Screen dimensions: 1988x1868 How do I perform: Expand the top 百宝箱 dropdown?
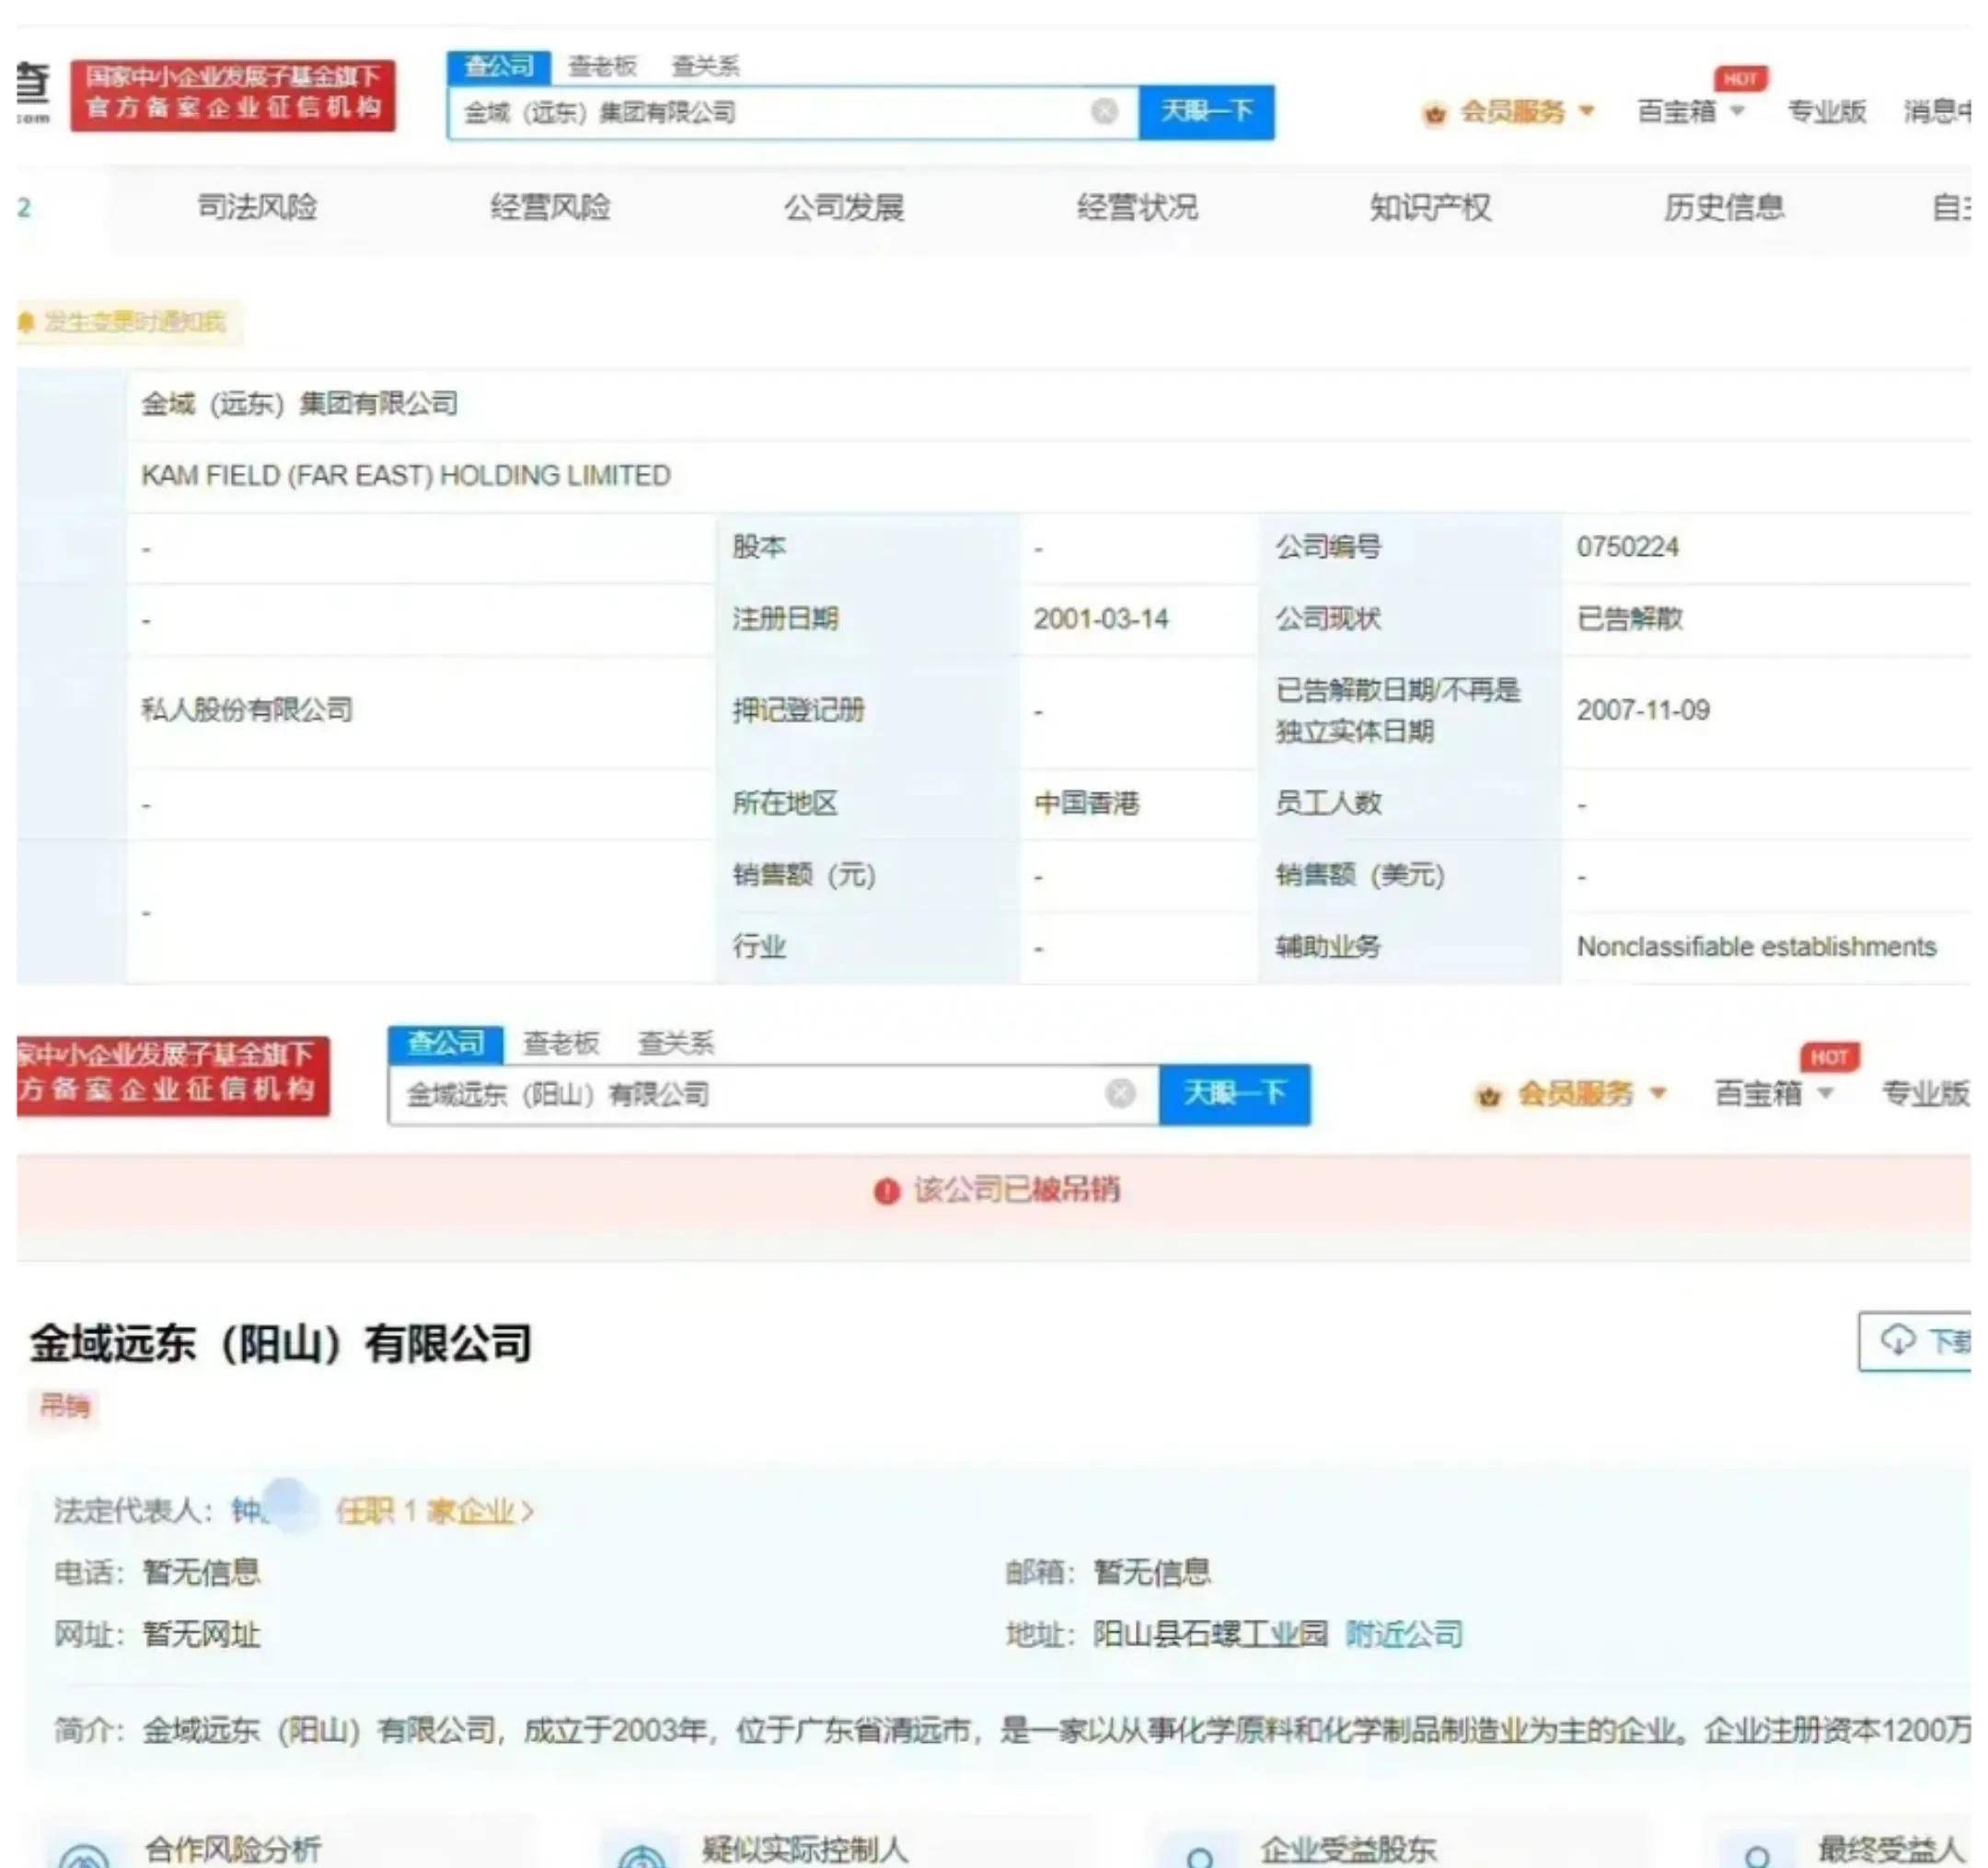coord(1737,111)
